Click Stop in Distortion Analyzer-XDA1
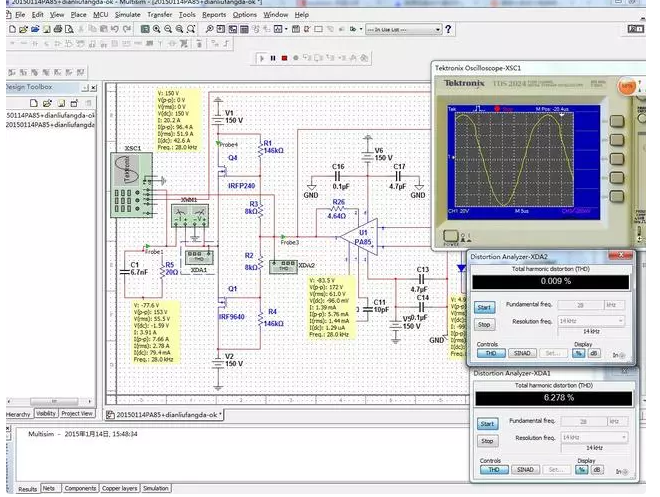The width and height of the screenshot is (660, 497). tap(486, 441)
